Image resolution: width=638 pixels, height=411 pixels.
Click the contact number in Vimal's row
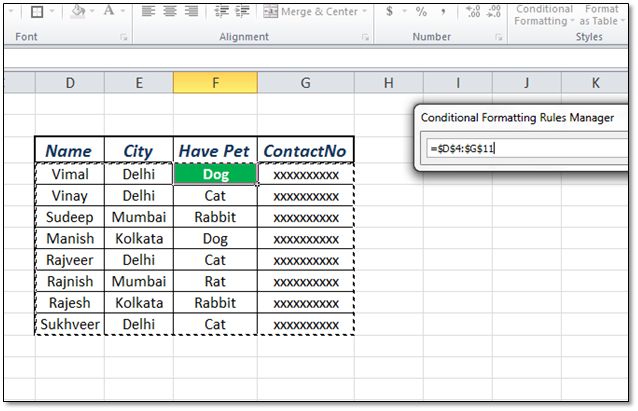pos(306,174)
